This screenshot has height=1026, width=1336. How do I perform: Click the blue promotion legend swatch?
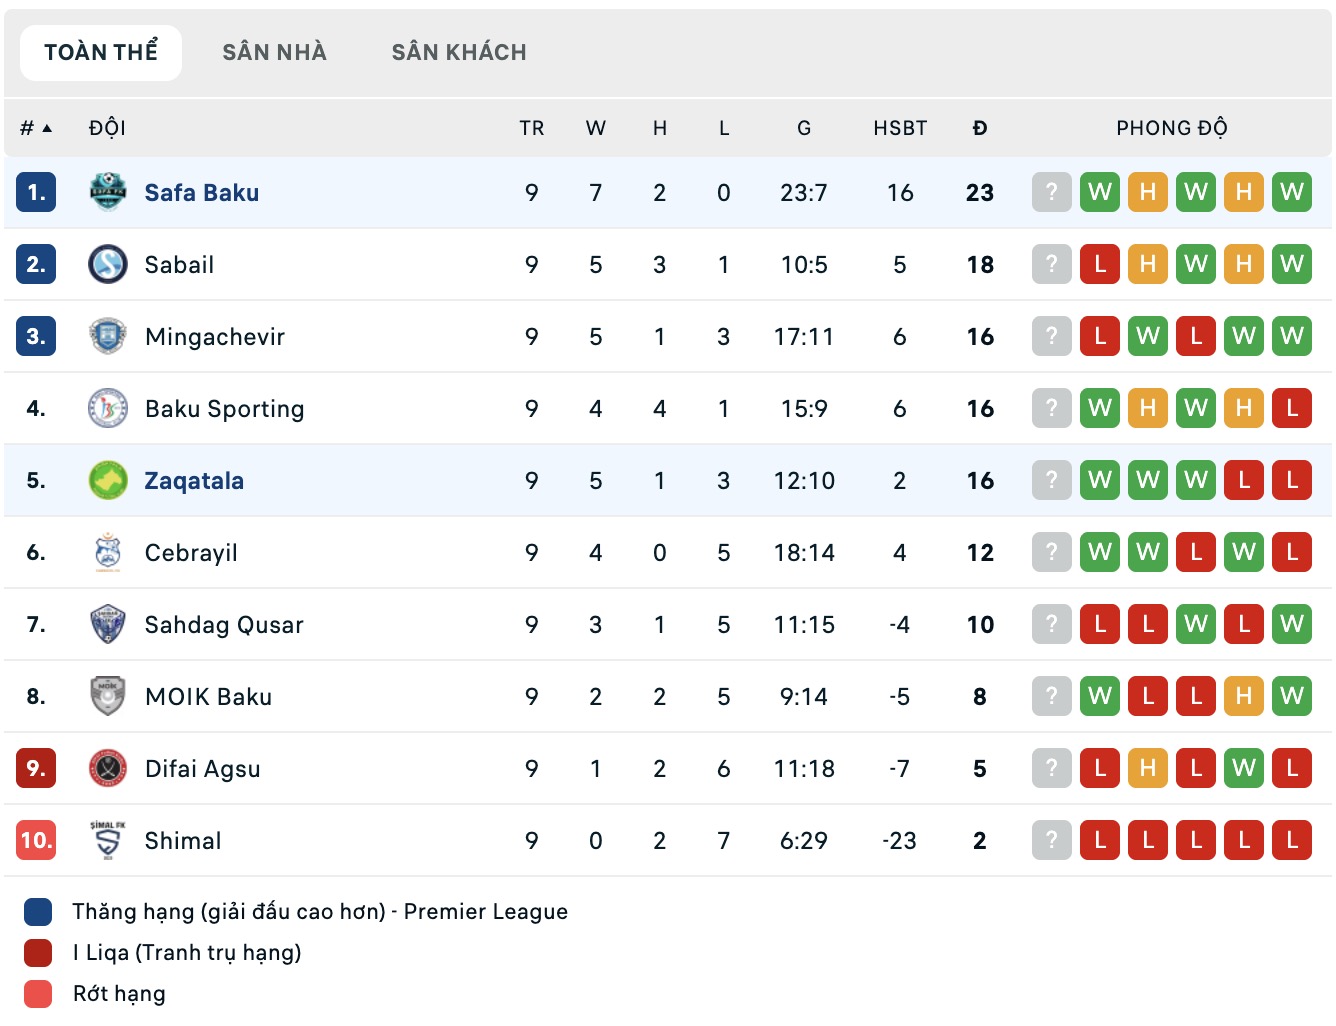tap(37, 912)
